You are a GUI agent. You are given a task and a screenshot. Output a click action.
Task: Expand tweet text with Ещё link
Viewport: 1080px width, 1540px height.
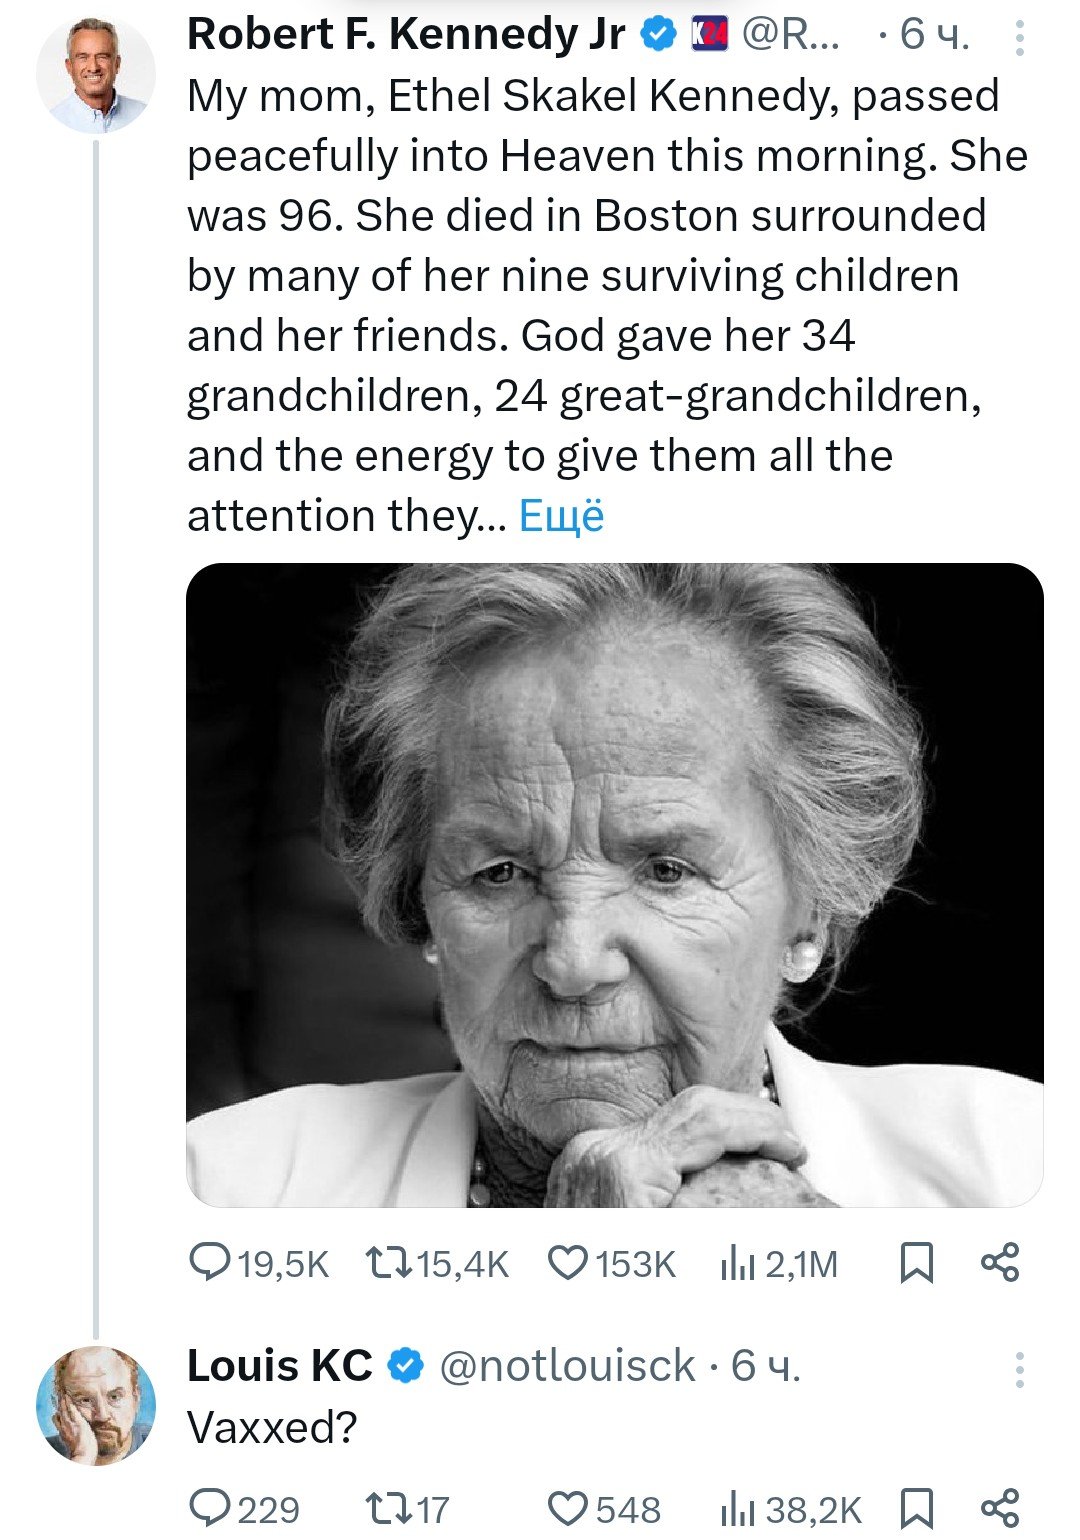(561, 516)
